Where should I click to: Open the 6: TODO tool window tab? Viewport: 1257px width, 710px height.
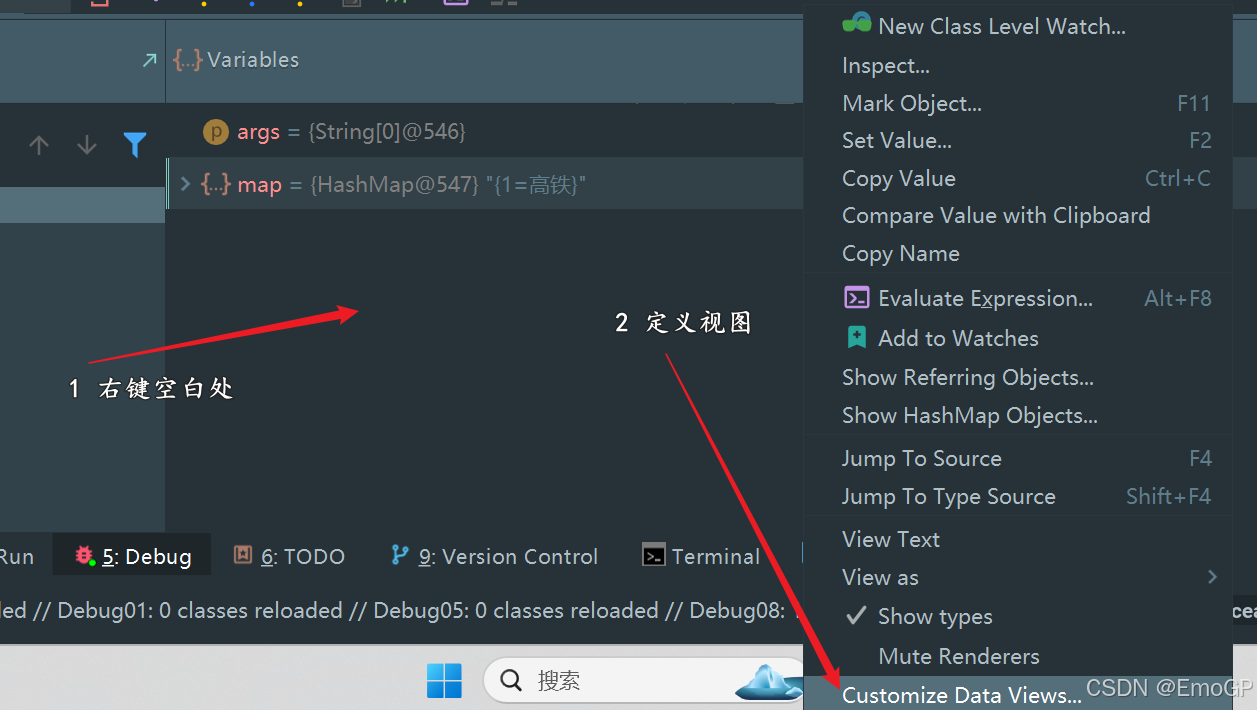point(288,556)
